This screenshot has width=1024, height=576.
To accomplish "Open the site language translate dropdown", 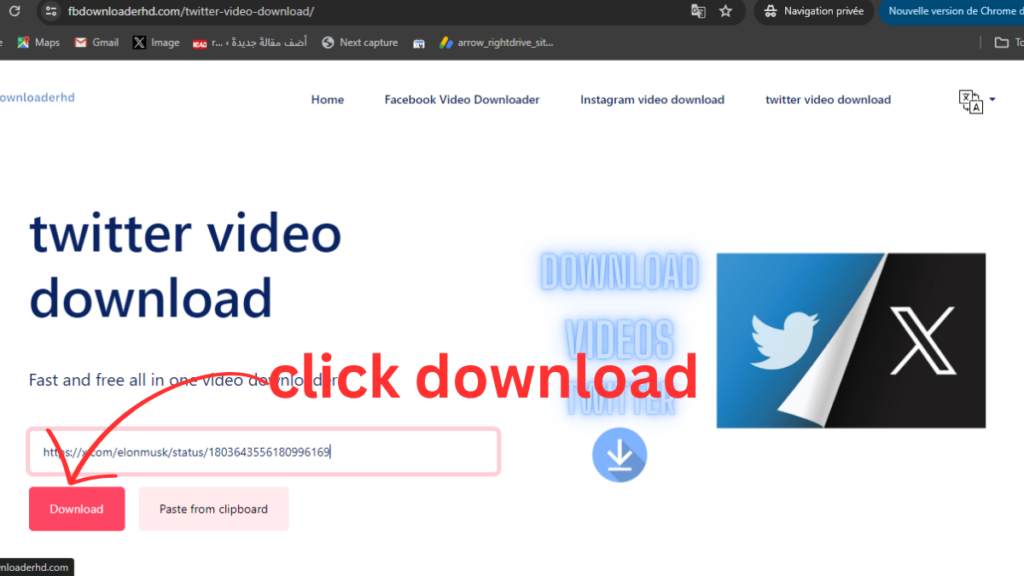I will tap(976, 101).
